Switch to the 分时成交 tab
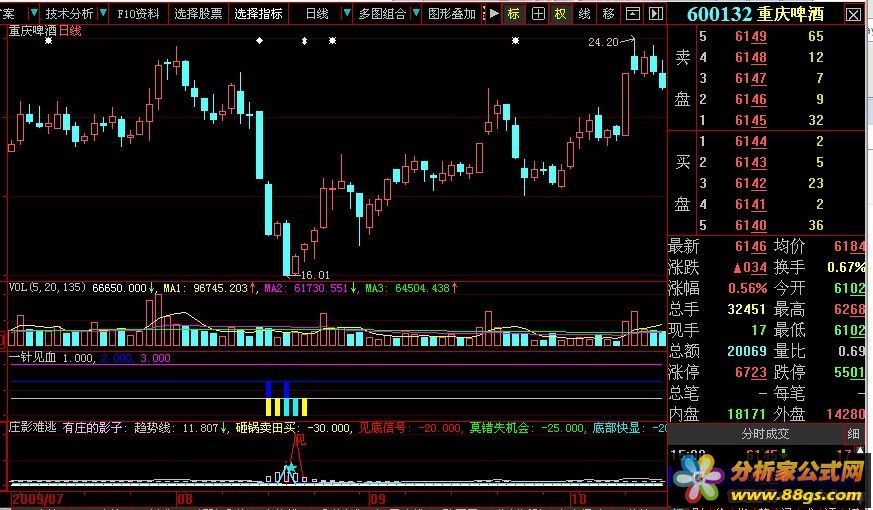The width and height of the screenshot is (873, 510). (x=766, y=434)
